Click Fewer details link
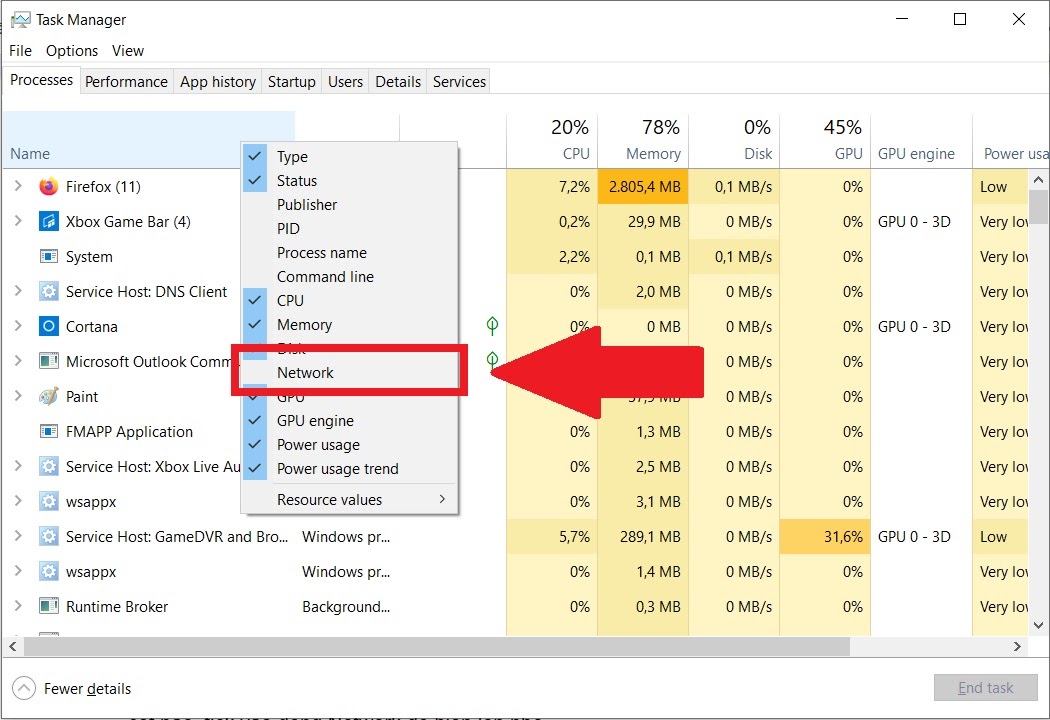 tap(87, 689)
